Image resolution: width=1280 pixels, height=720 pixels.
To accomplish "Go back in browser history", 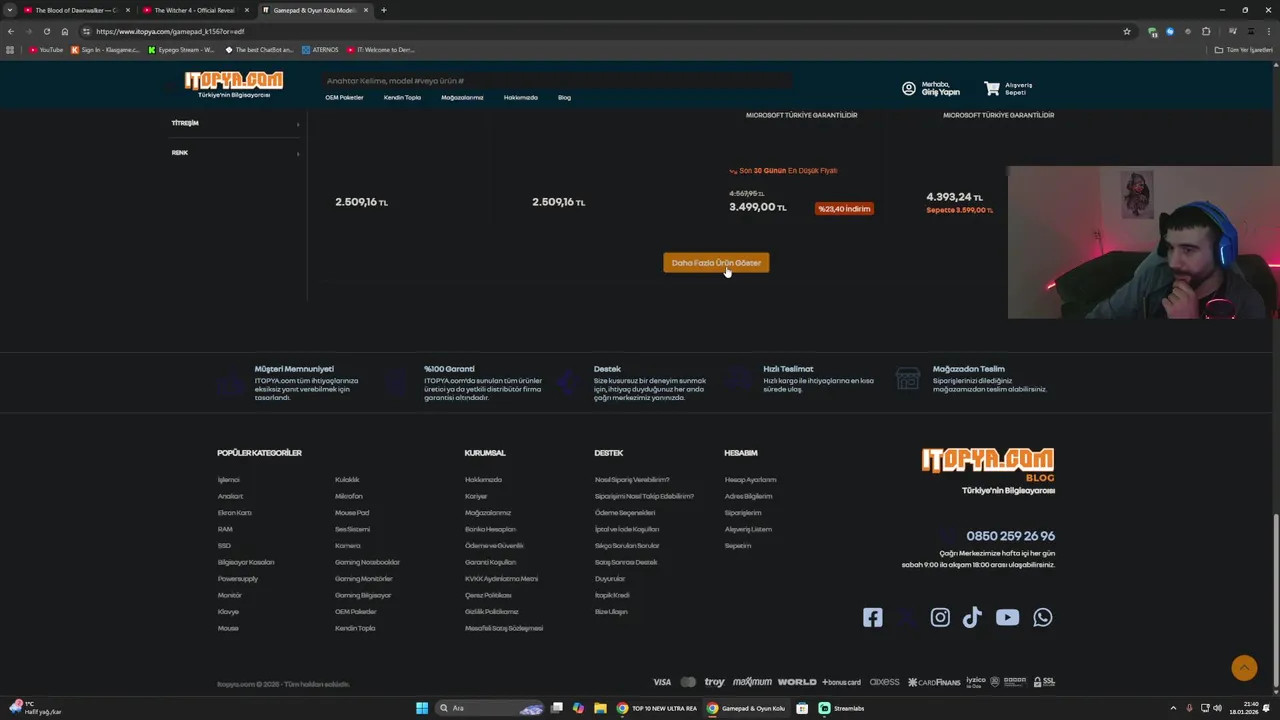I will (x=11, y=31).
